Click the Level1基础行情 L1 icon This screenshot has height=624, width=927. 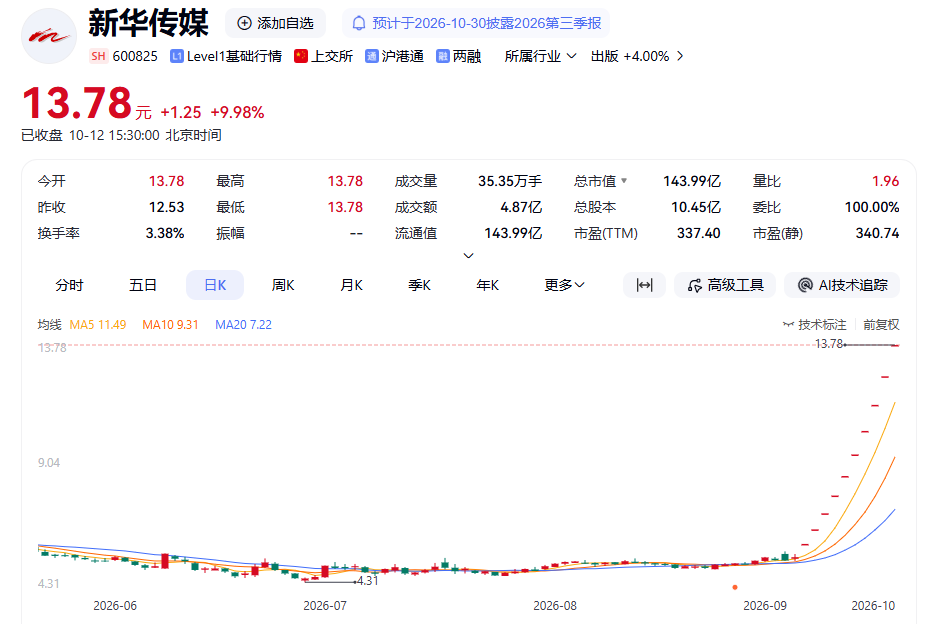click(x=176, y=56)
